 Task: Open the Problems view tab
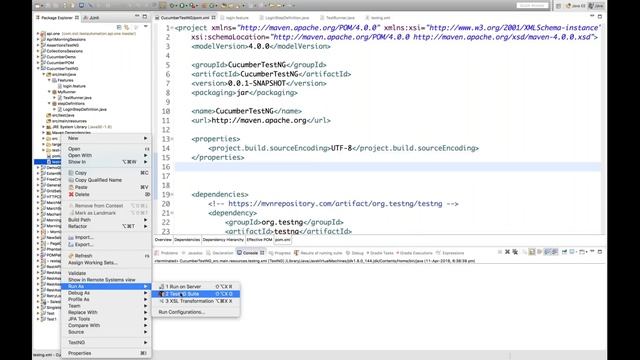167,253
